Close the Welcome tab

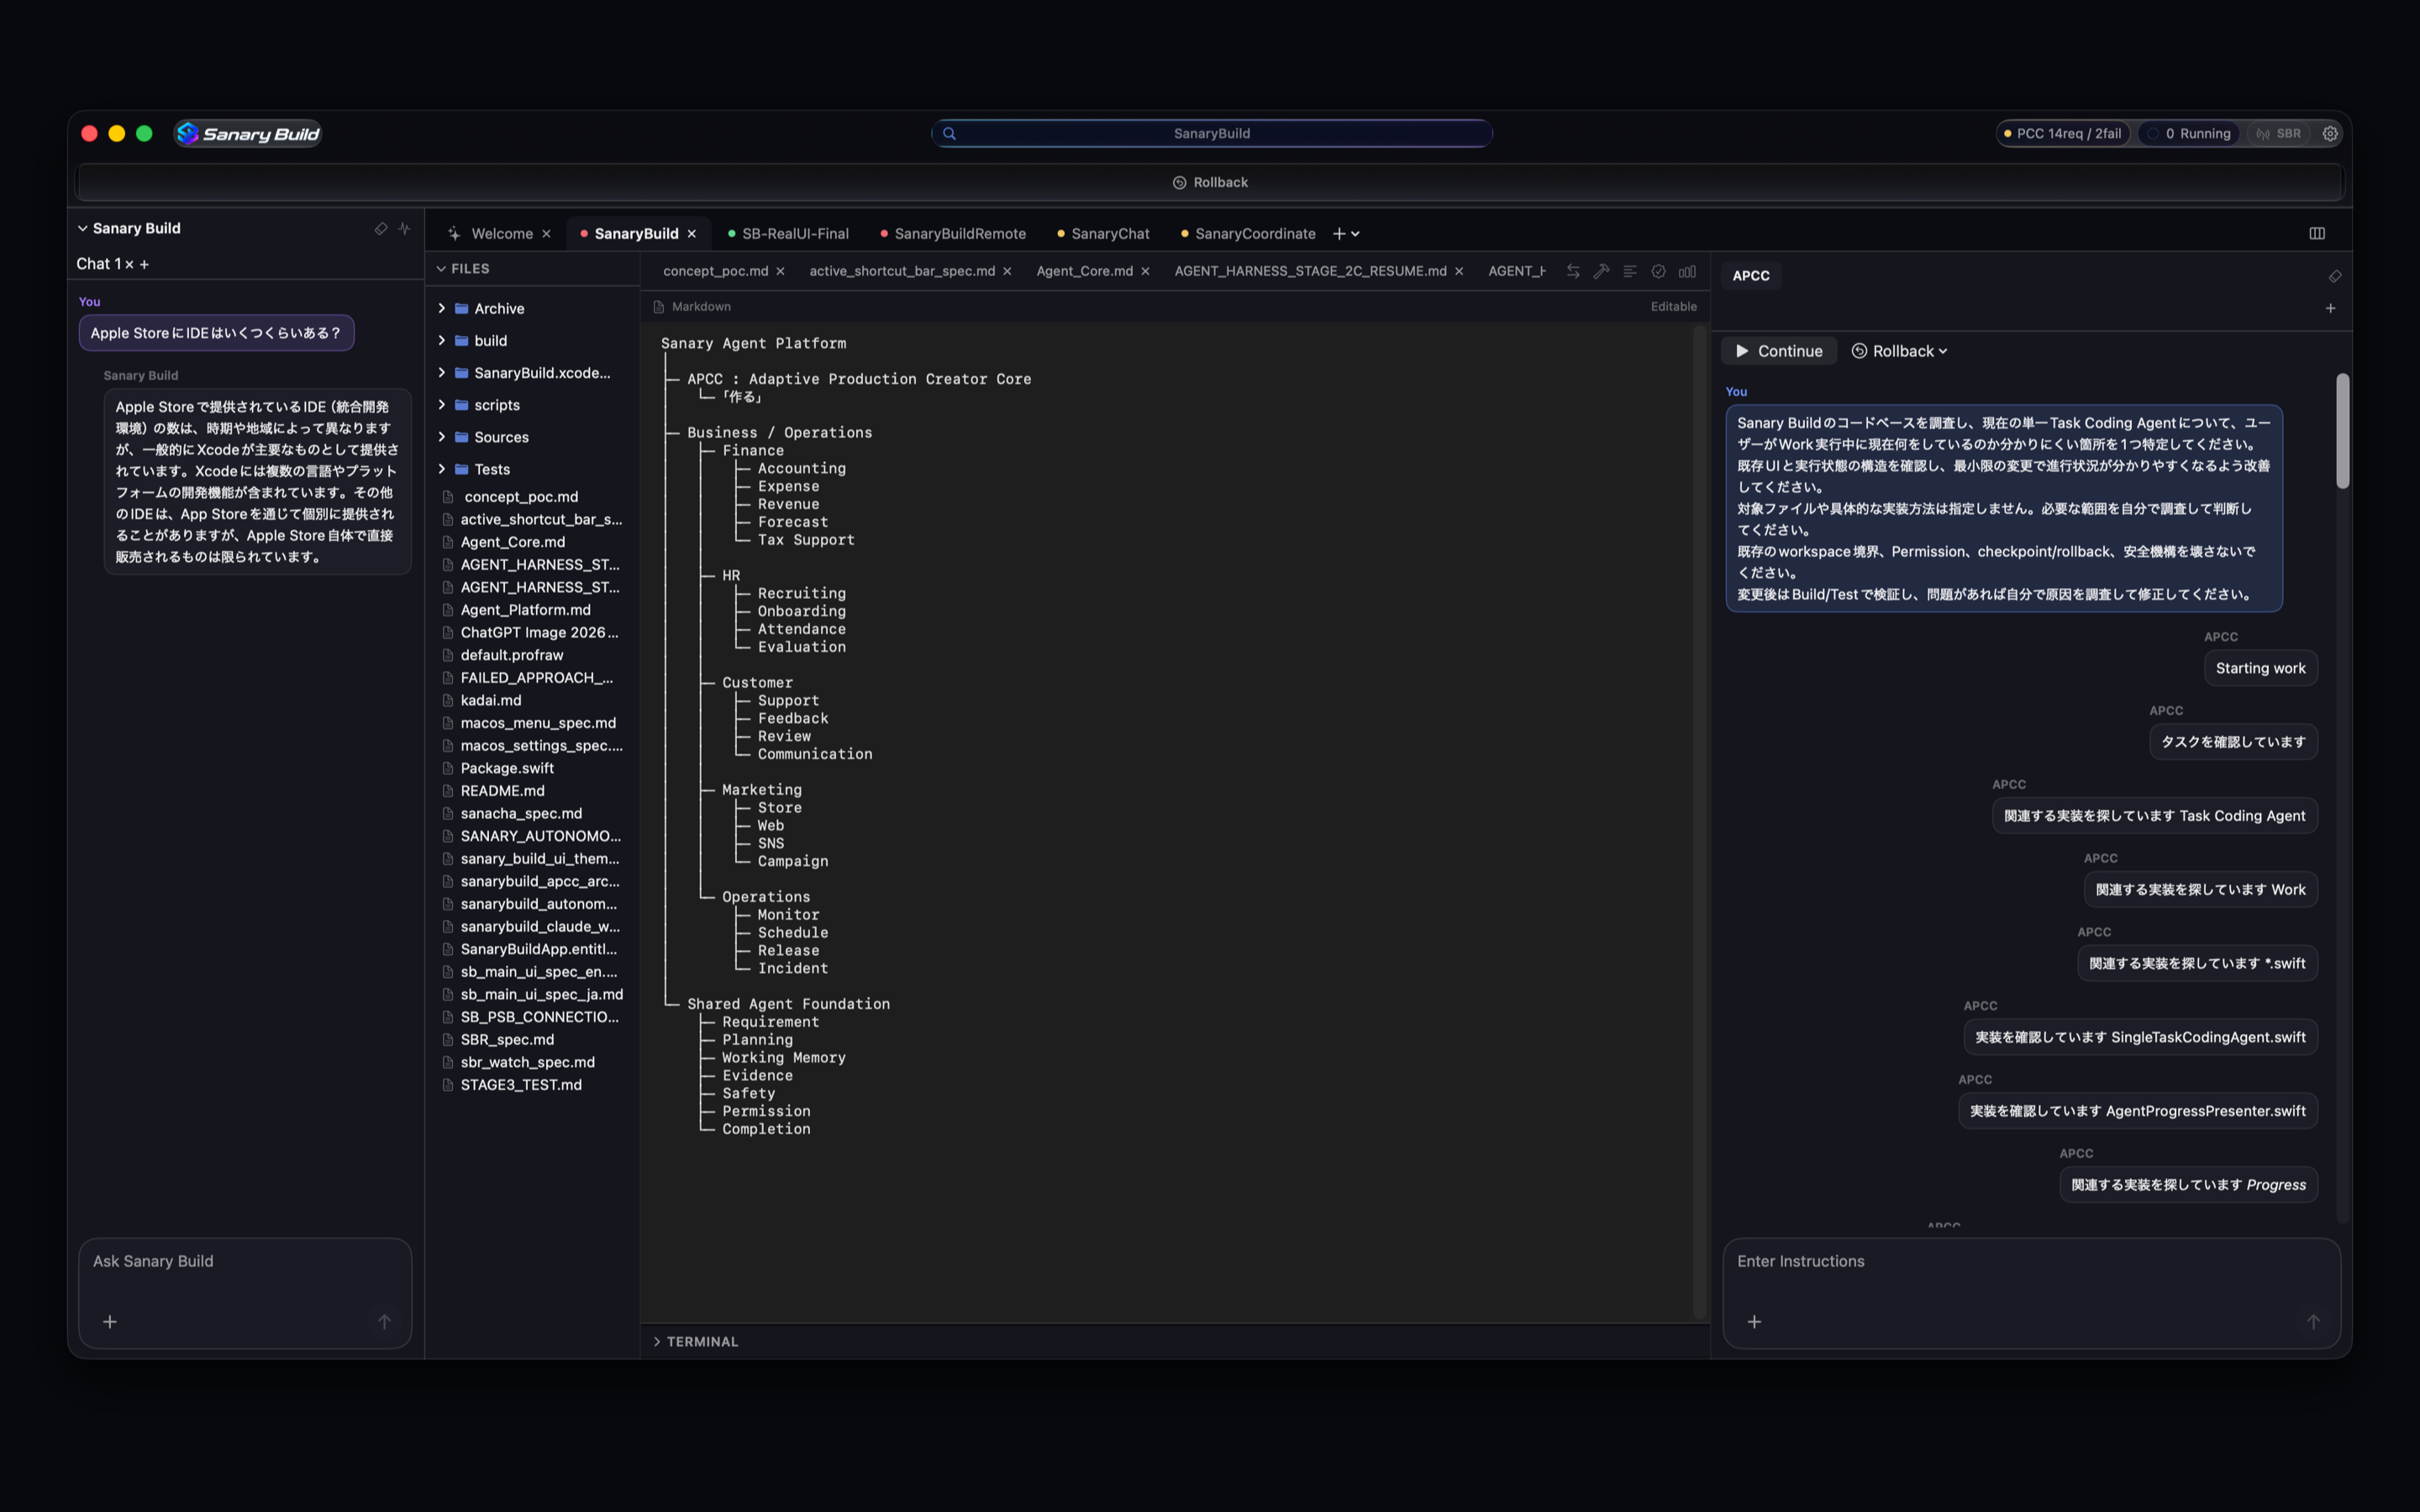pyautogui.click(x=546, y=233)
